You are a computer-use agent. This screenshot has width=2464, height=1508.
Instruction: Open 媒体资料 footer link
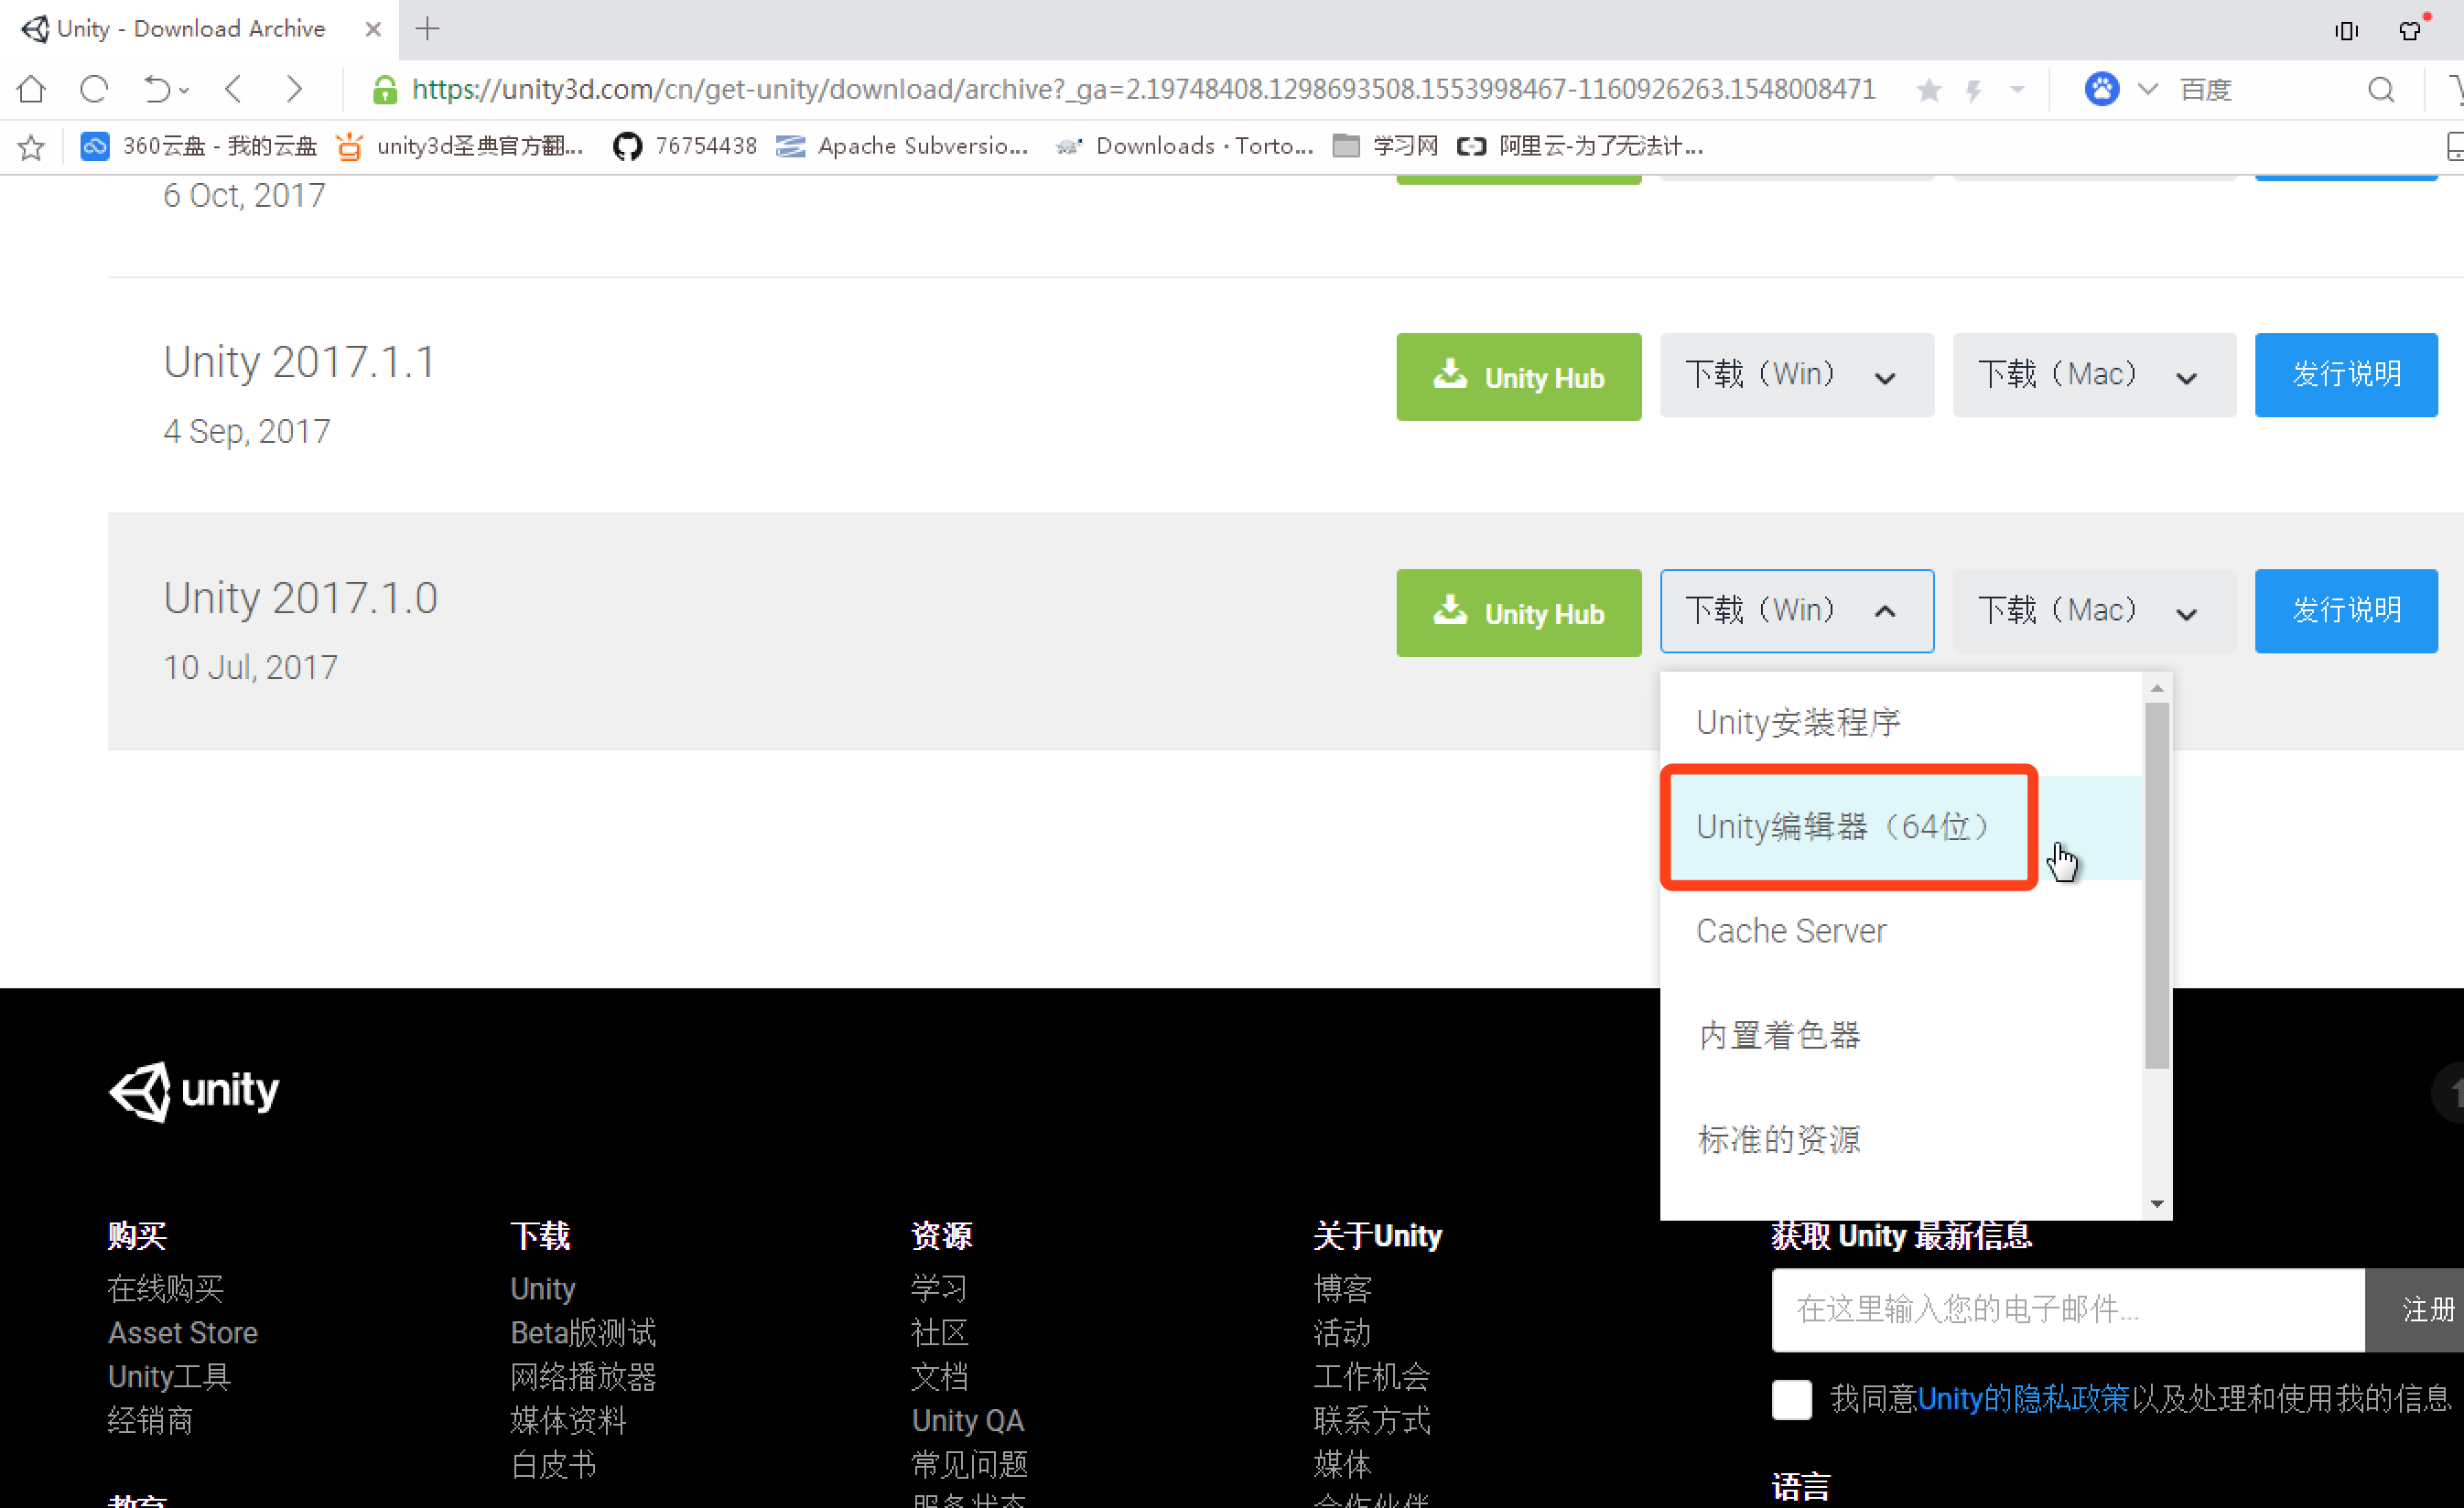click(568, 1421)
